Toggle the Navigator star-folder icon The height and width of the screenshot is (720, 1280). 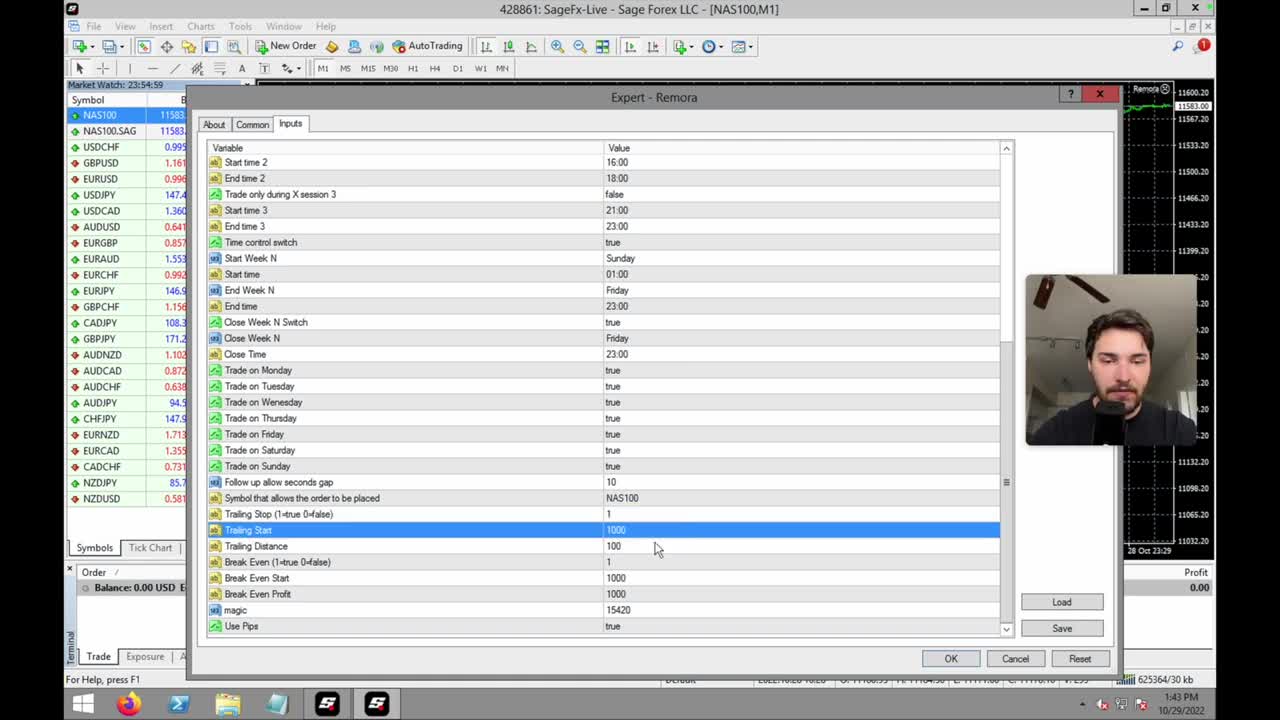[x=188, y=46]
